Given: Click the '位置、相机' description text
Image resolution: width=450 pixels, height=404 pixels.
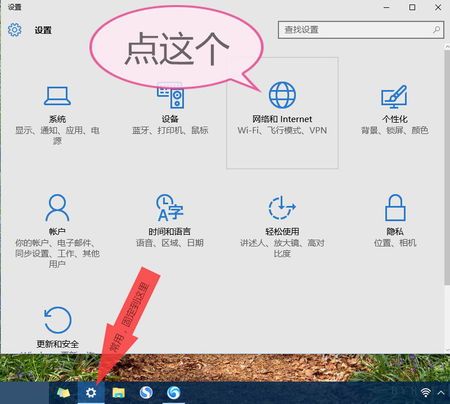Looking at the screenshot, I should (x=395, y=243).
